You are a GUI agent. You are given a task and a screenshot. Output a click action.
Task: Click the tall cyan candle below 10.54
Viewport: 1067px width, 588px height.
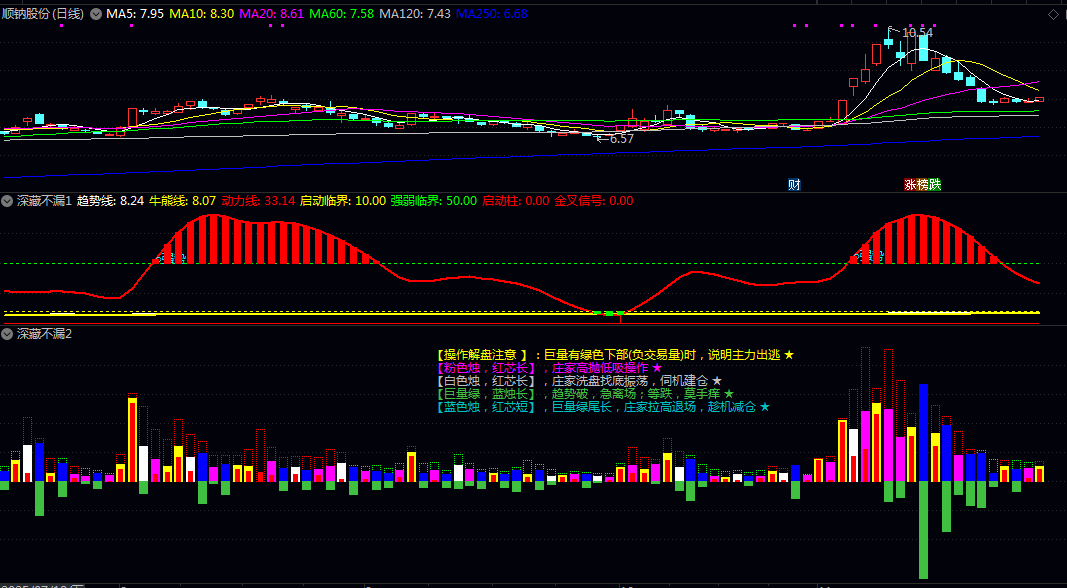click(x=923, y=48)
